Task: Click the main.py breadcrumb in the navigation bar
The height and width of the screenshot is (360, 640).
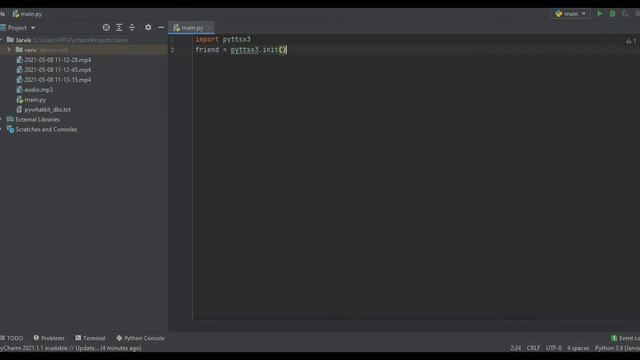Action: pyautogui.click(x=27, y=13)
